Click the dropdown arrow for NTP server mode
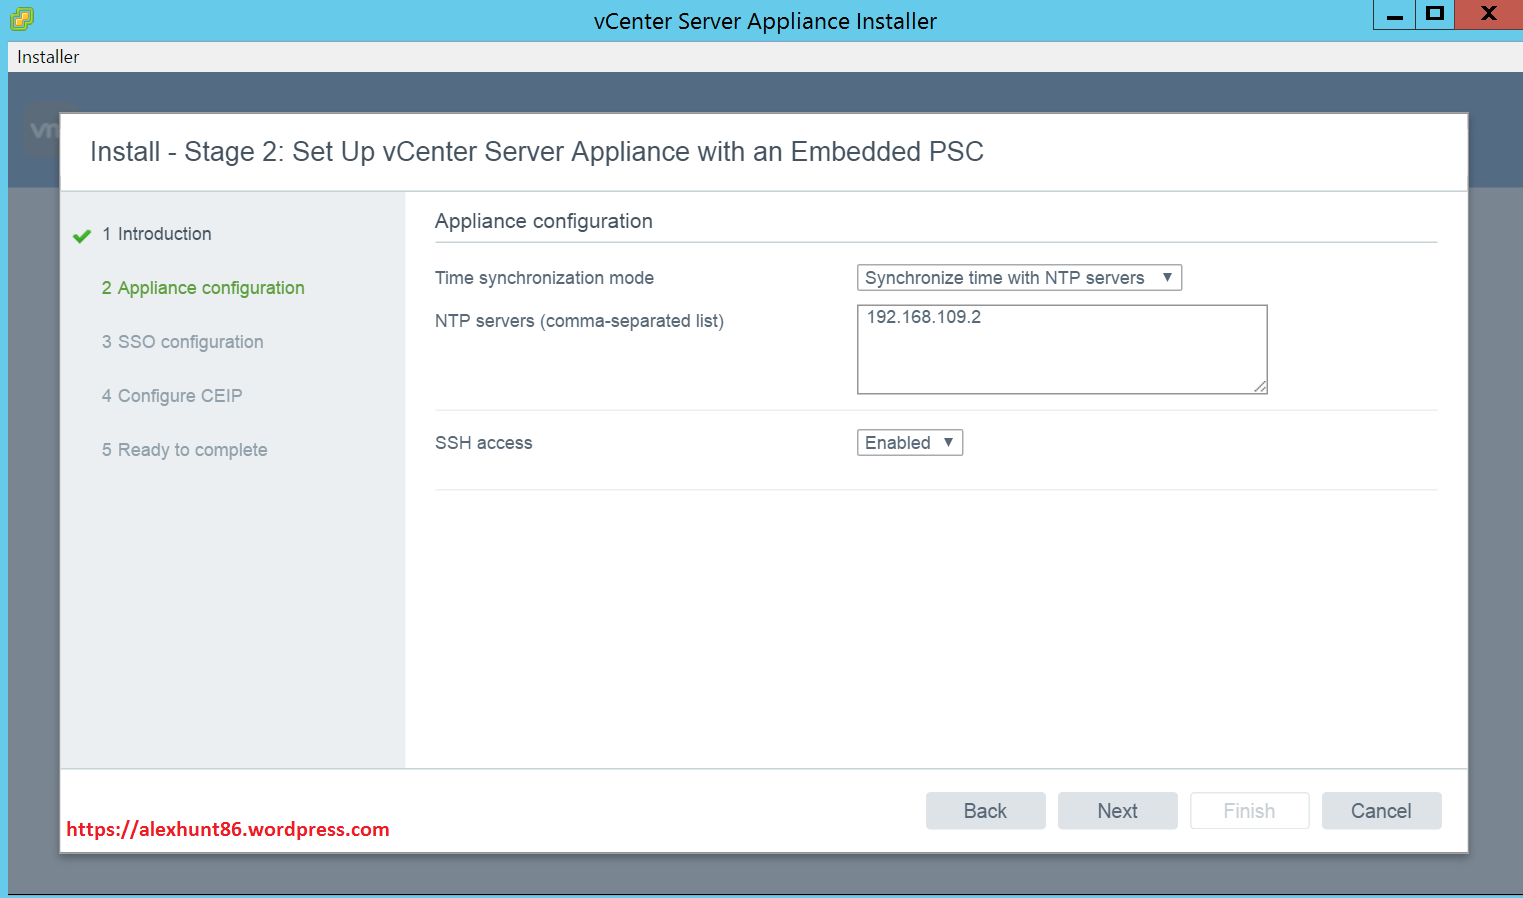 [x=1167, y=277]
